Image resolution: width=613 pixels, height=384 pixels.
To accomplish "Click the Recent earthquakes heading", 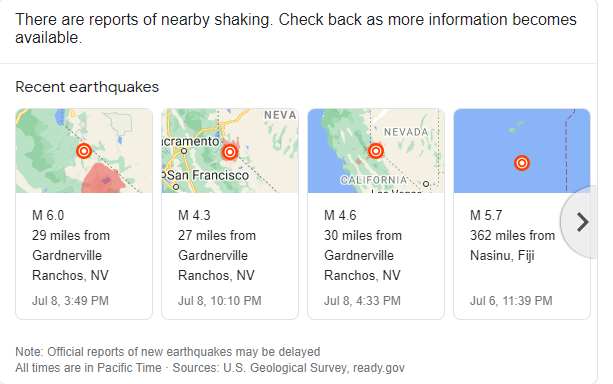I will (x=87, y=87).
